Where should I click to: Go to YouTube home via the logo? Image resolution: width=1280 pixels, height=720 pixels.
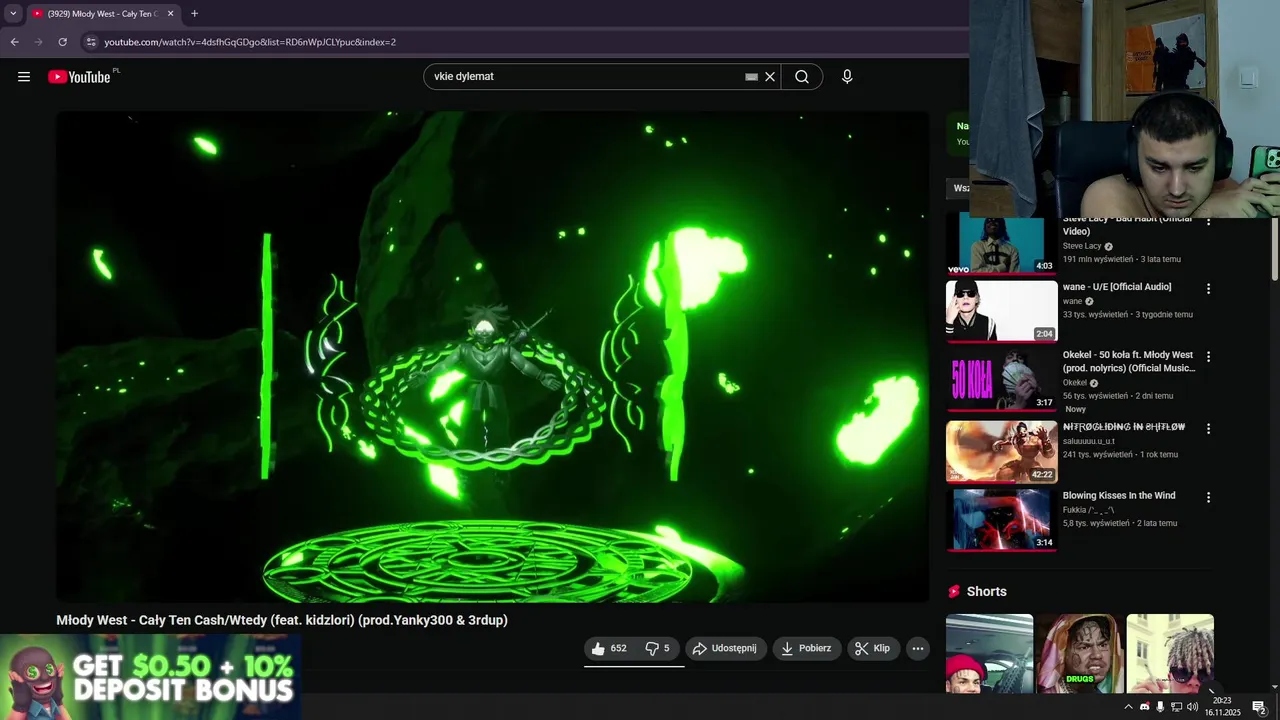coord(79,76)
